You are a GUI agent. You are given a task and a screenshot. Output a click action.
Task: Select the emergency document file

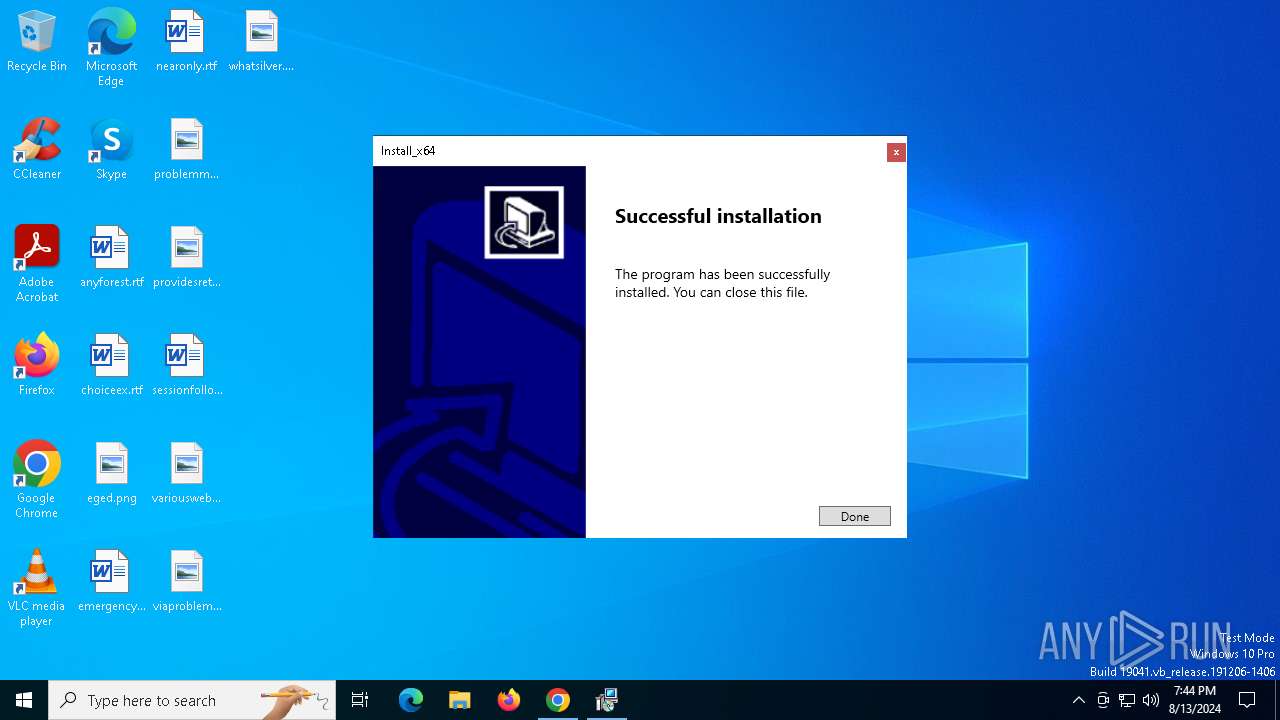tap(111, 582)
